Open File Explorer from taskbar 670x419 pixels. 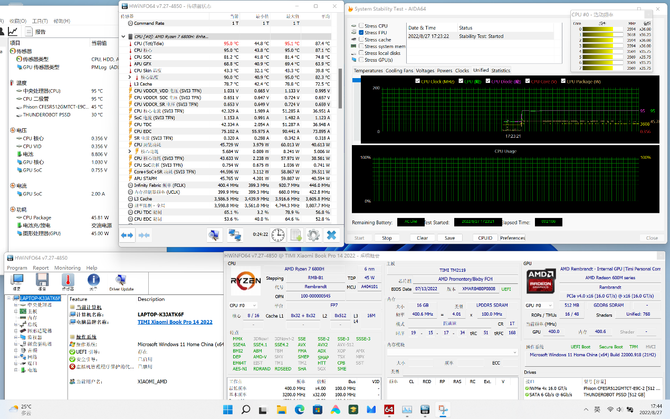pos(281,410)
